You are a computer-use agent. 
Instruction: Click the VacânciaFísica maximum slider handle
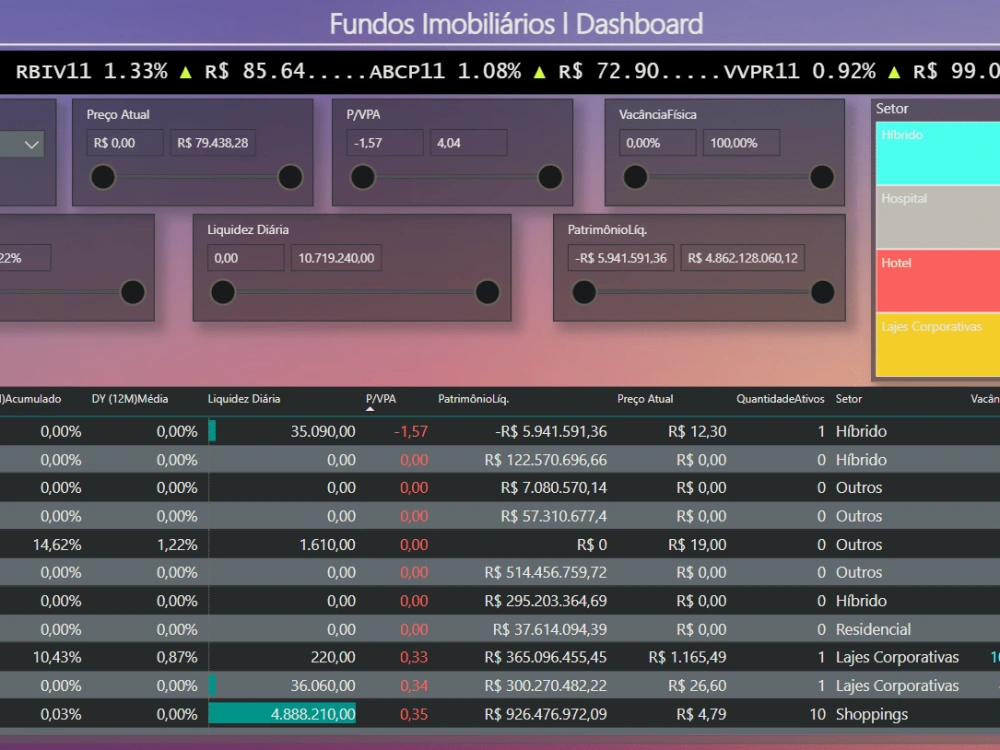(x=822, y=177)
